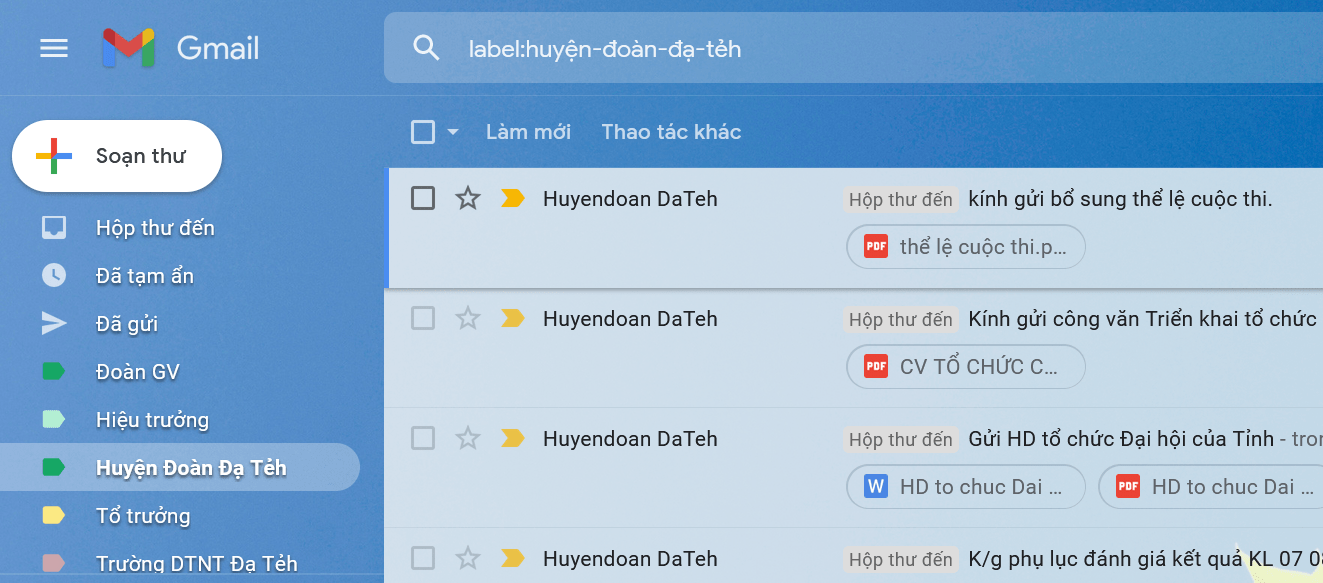Image resolution: width=1323 pixels, height=583 pixels.
Task: Open attachment CV TỔ CHỨC C… PDF
Action: 965,367
